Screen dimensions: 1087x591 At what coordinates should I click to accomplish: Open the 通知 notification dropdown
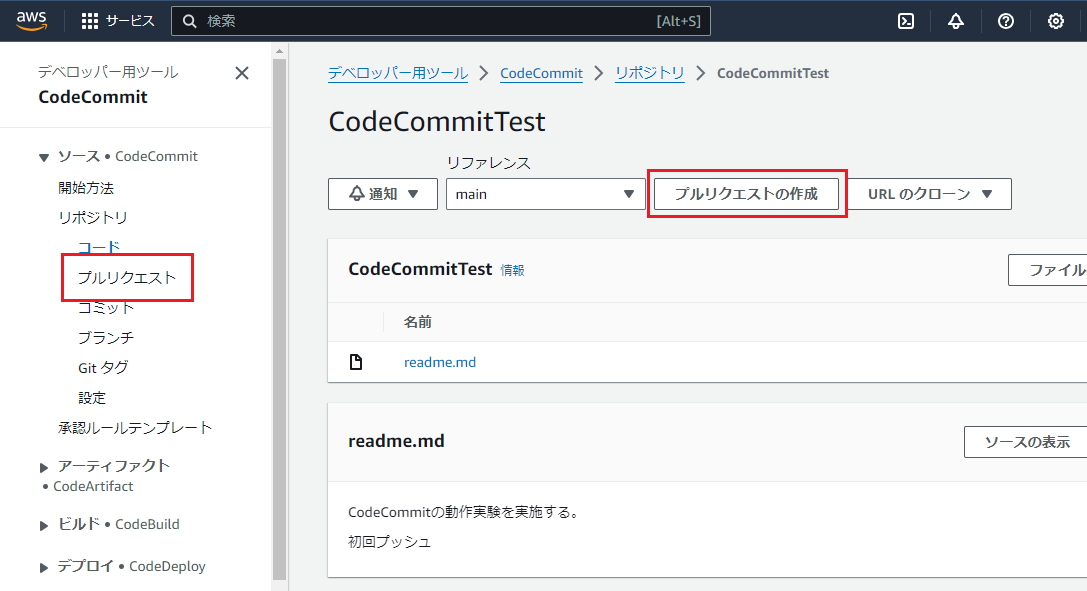point(382,193)
